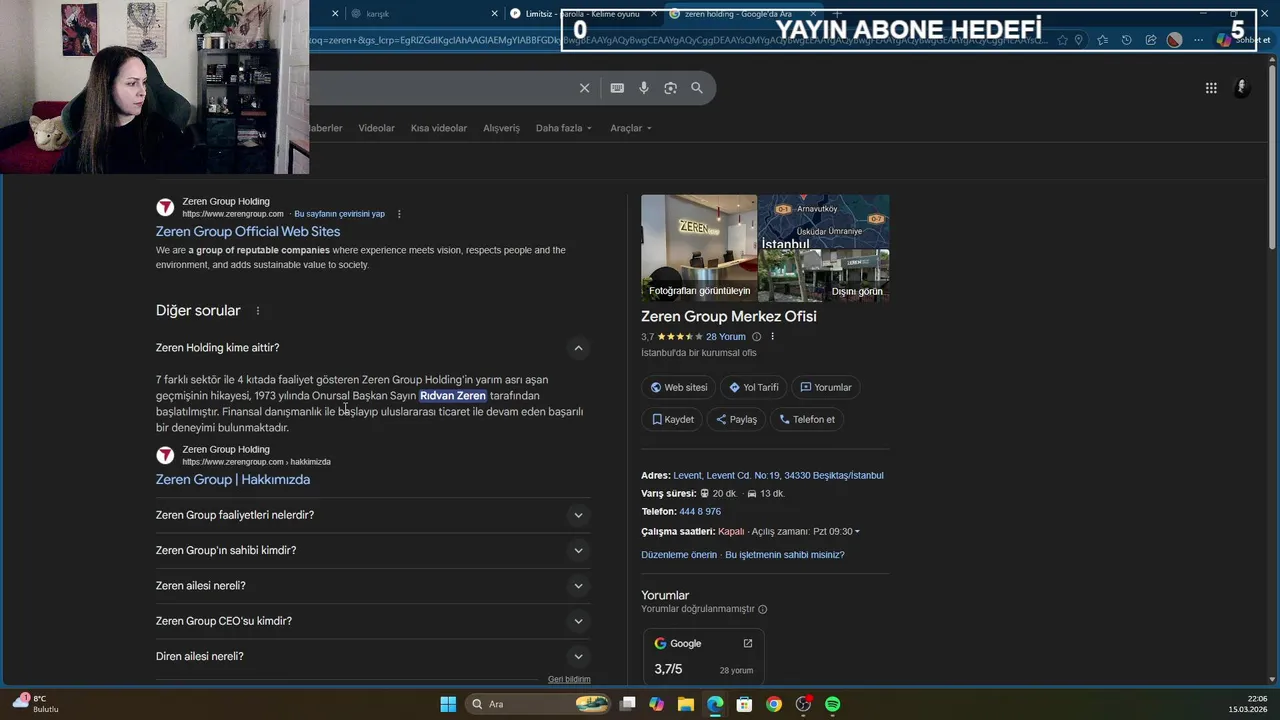Image resolution: width=1280 pixels, height=720 pixels.
Task: Open the Araçlar dropdown
Action: click(x=630, y=128)
